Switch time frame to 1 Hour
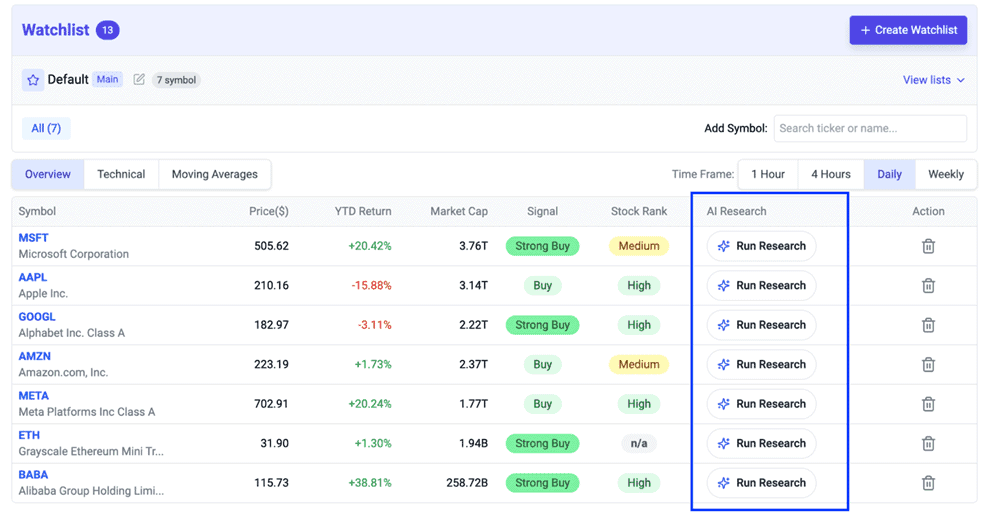This screenshot has width=1000, height=517. point(768,174)
